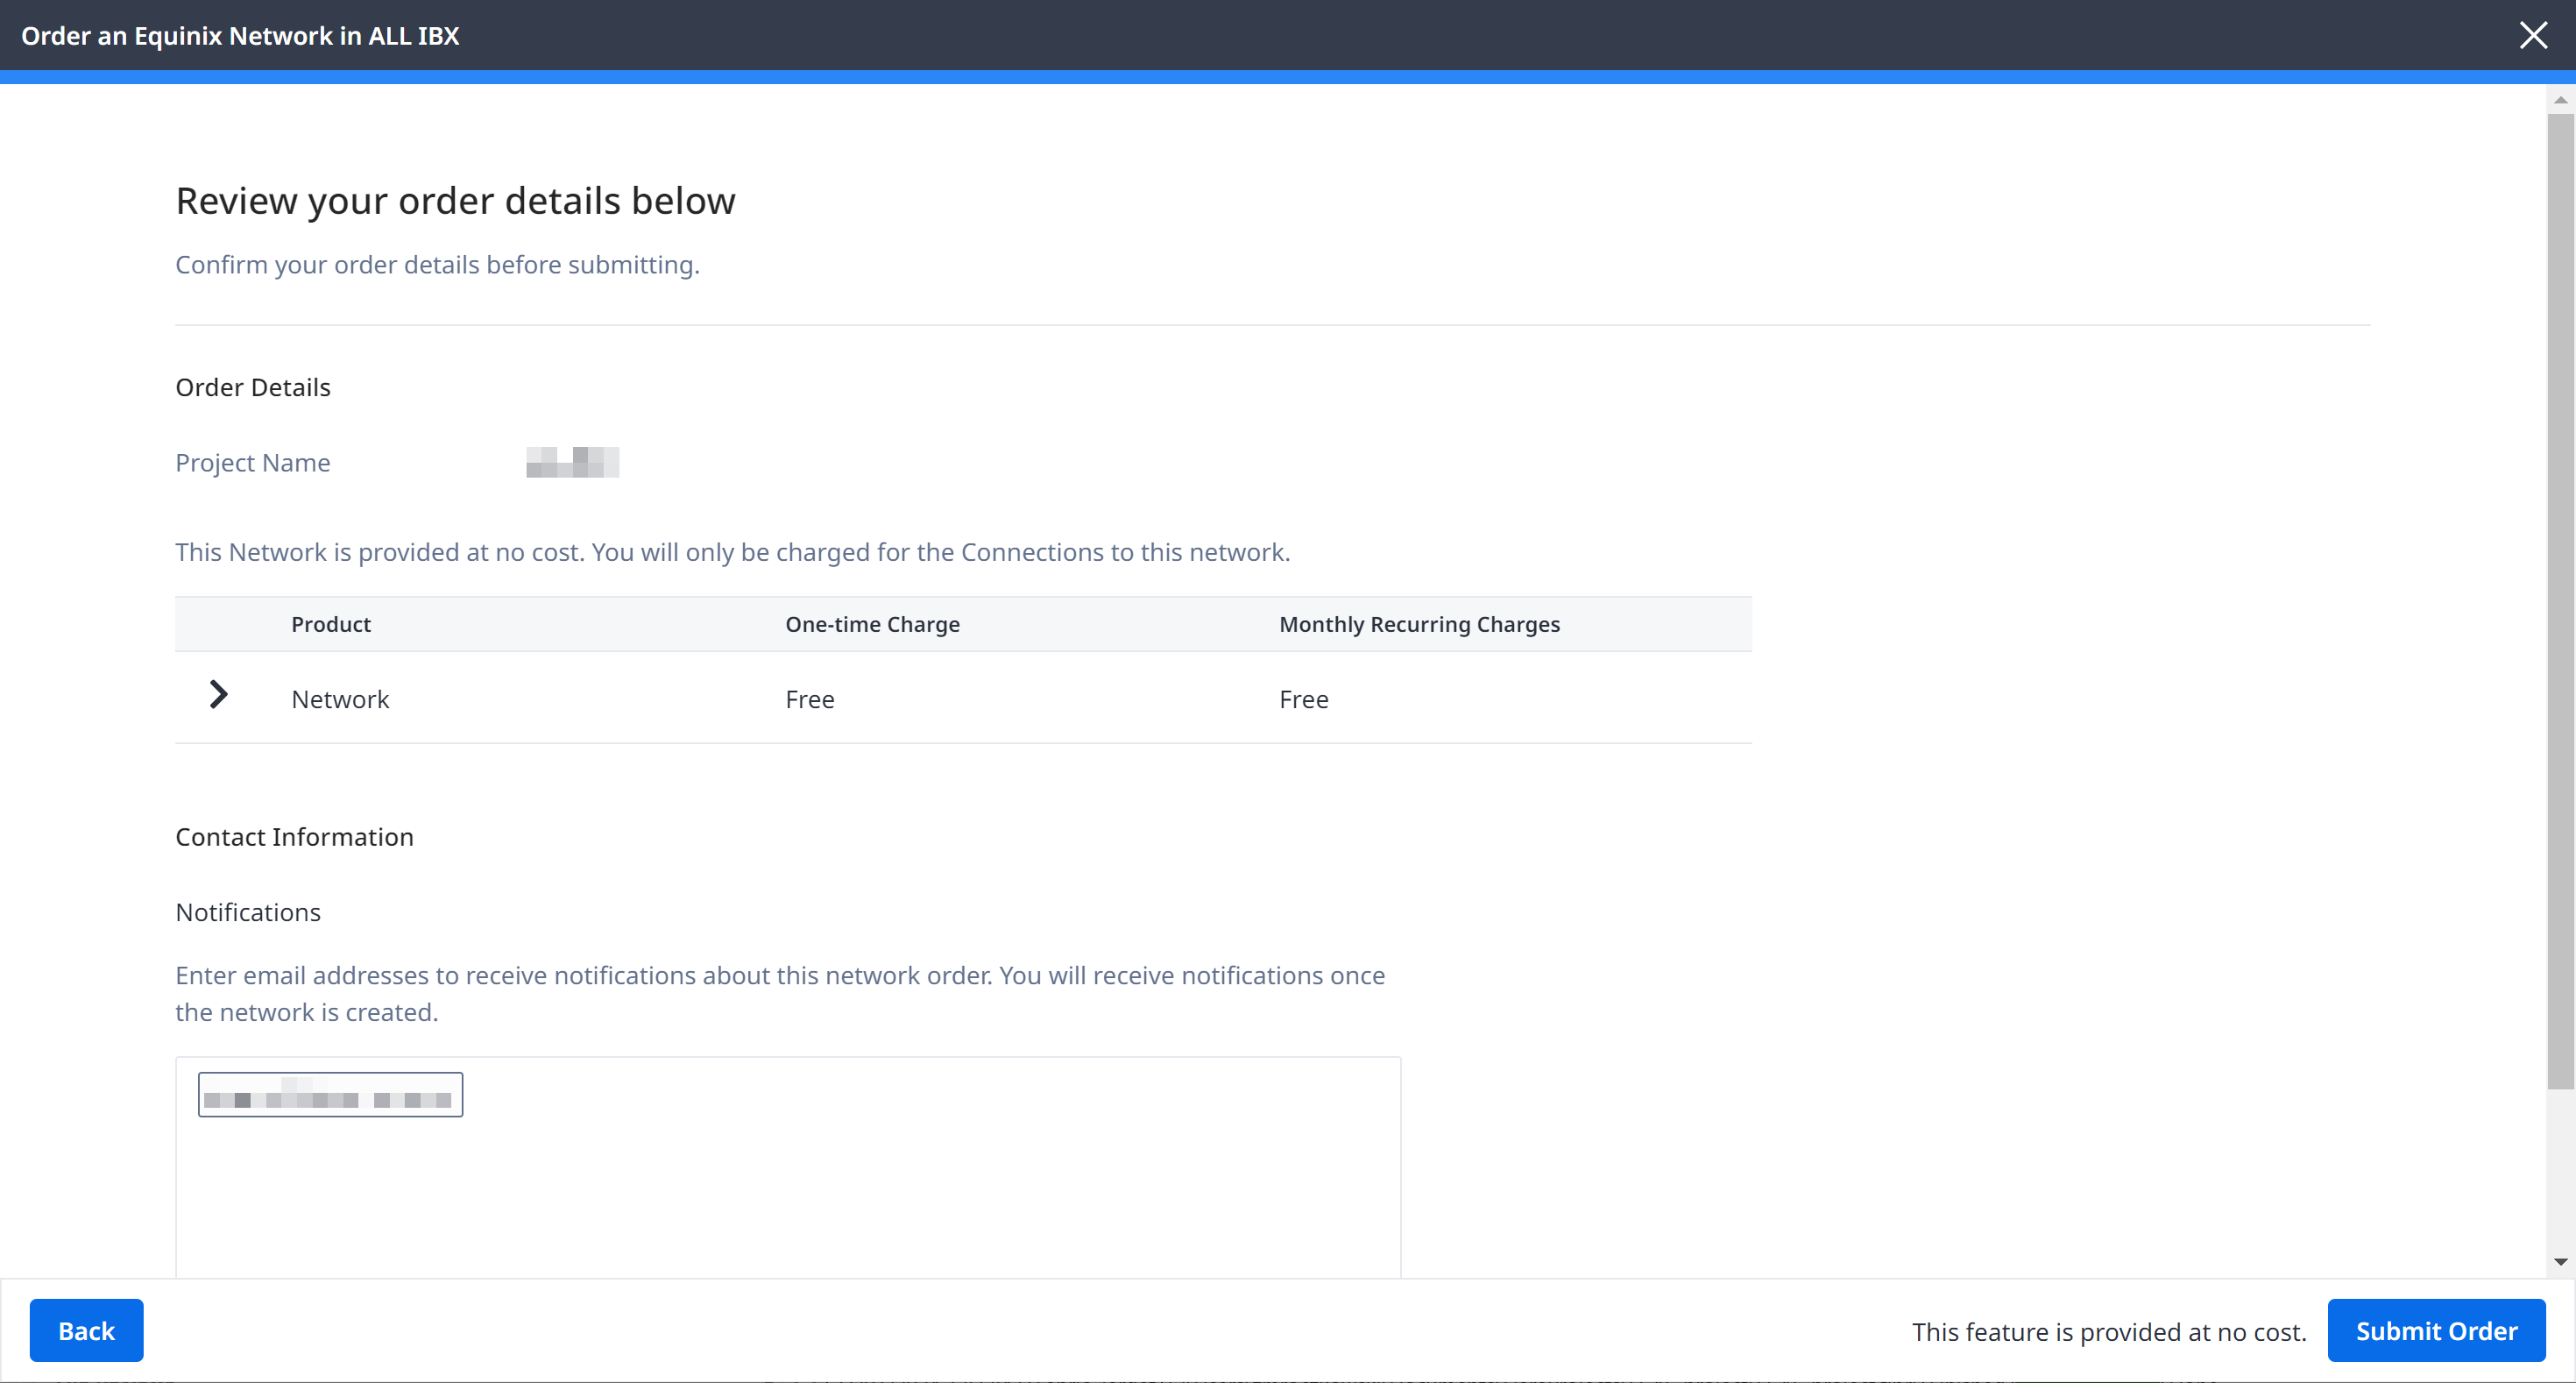Click the Free value under Monthly Recurring Charges
2576x1383 pixels.
click(x=1304, y=699)
